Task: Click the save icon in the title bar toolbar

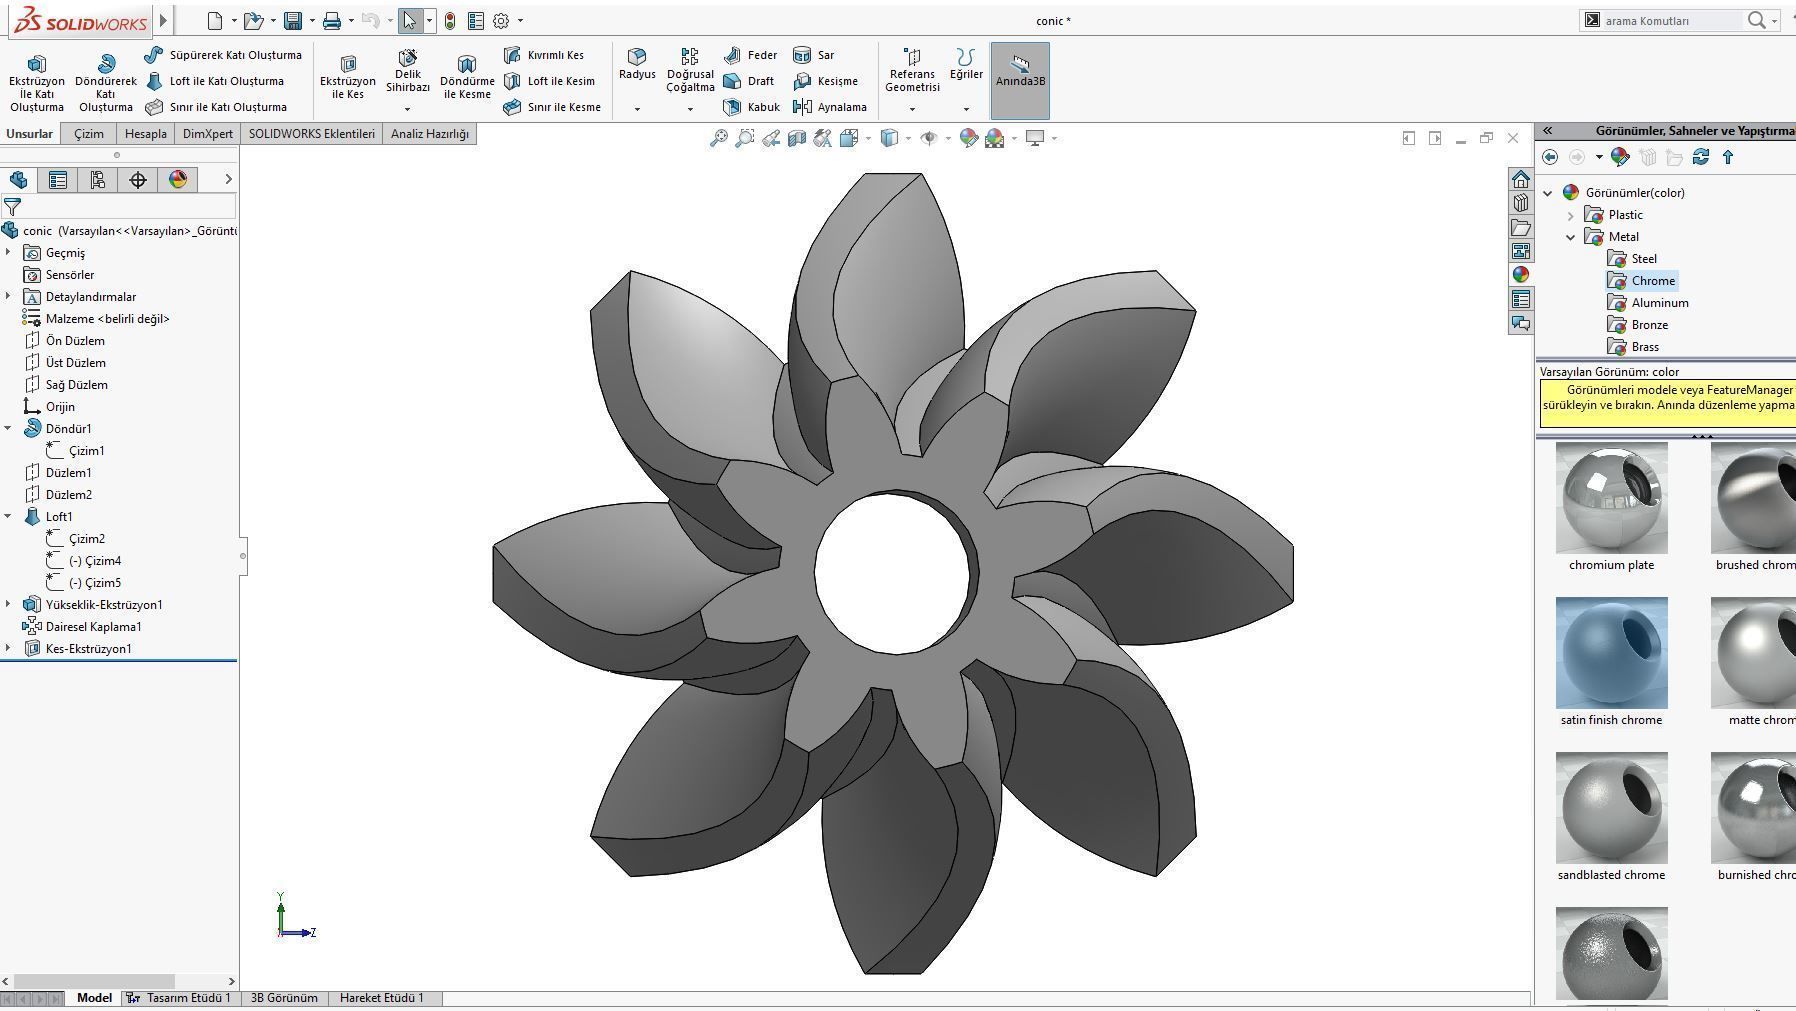Action: coord(293,20)
